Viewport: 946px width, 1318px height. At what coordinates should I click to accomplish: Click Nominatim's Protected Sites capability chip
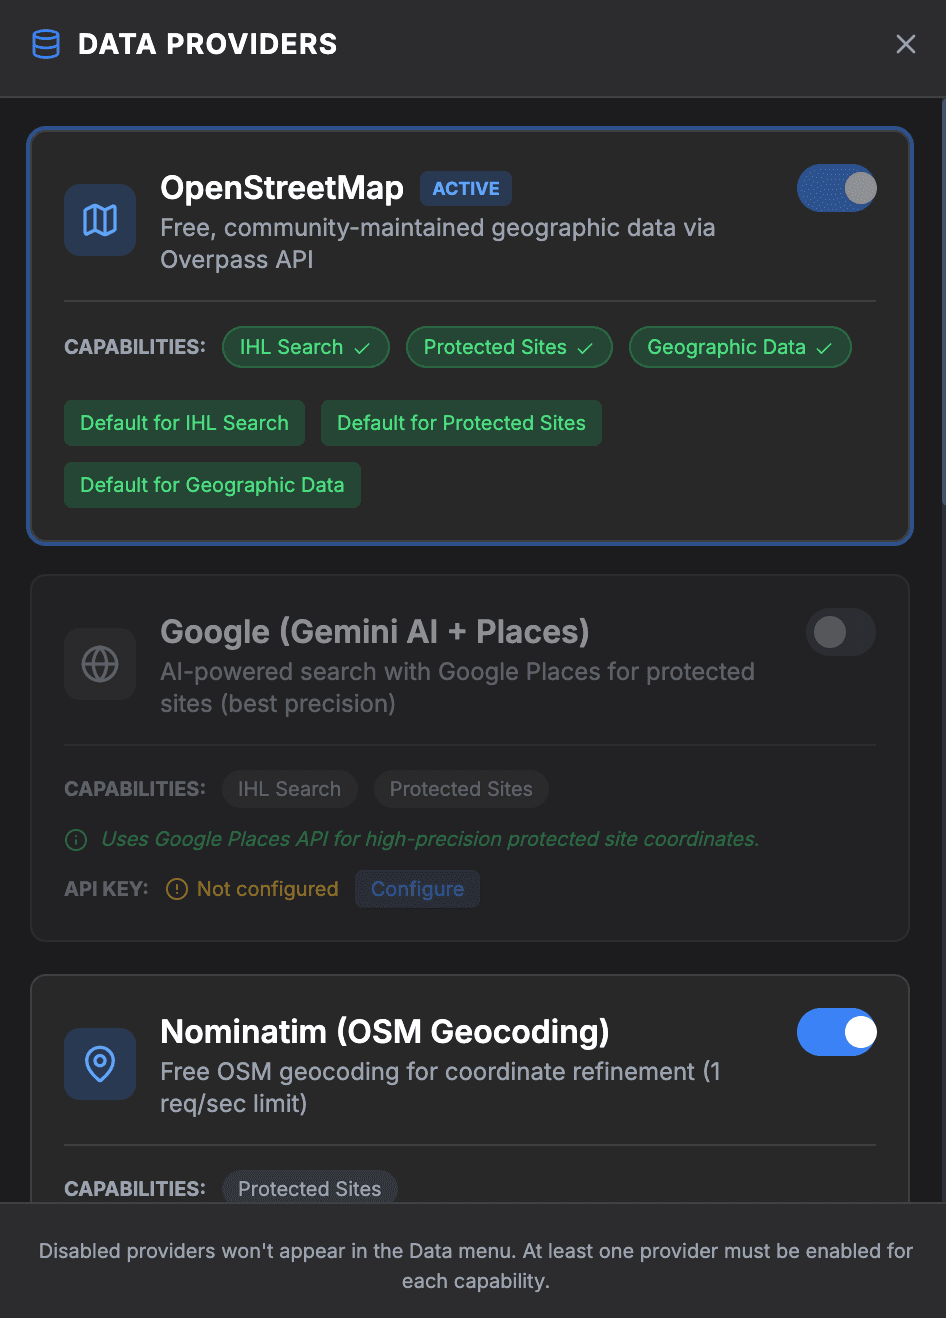(x=309, y=1188)
